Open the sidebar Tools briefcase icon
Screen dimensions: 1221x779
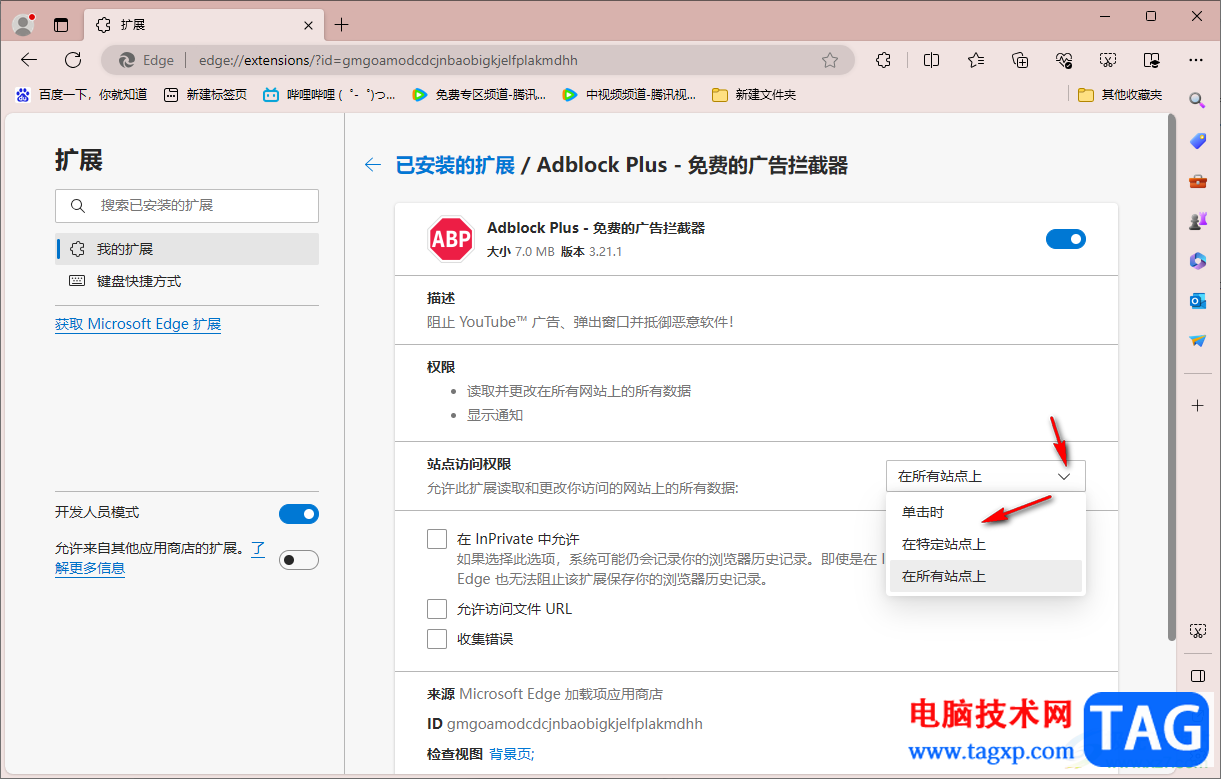pos(1197,181)
